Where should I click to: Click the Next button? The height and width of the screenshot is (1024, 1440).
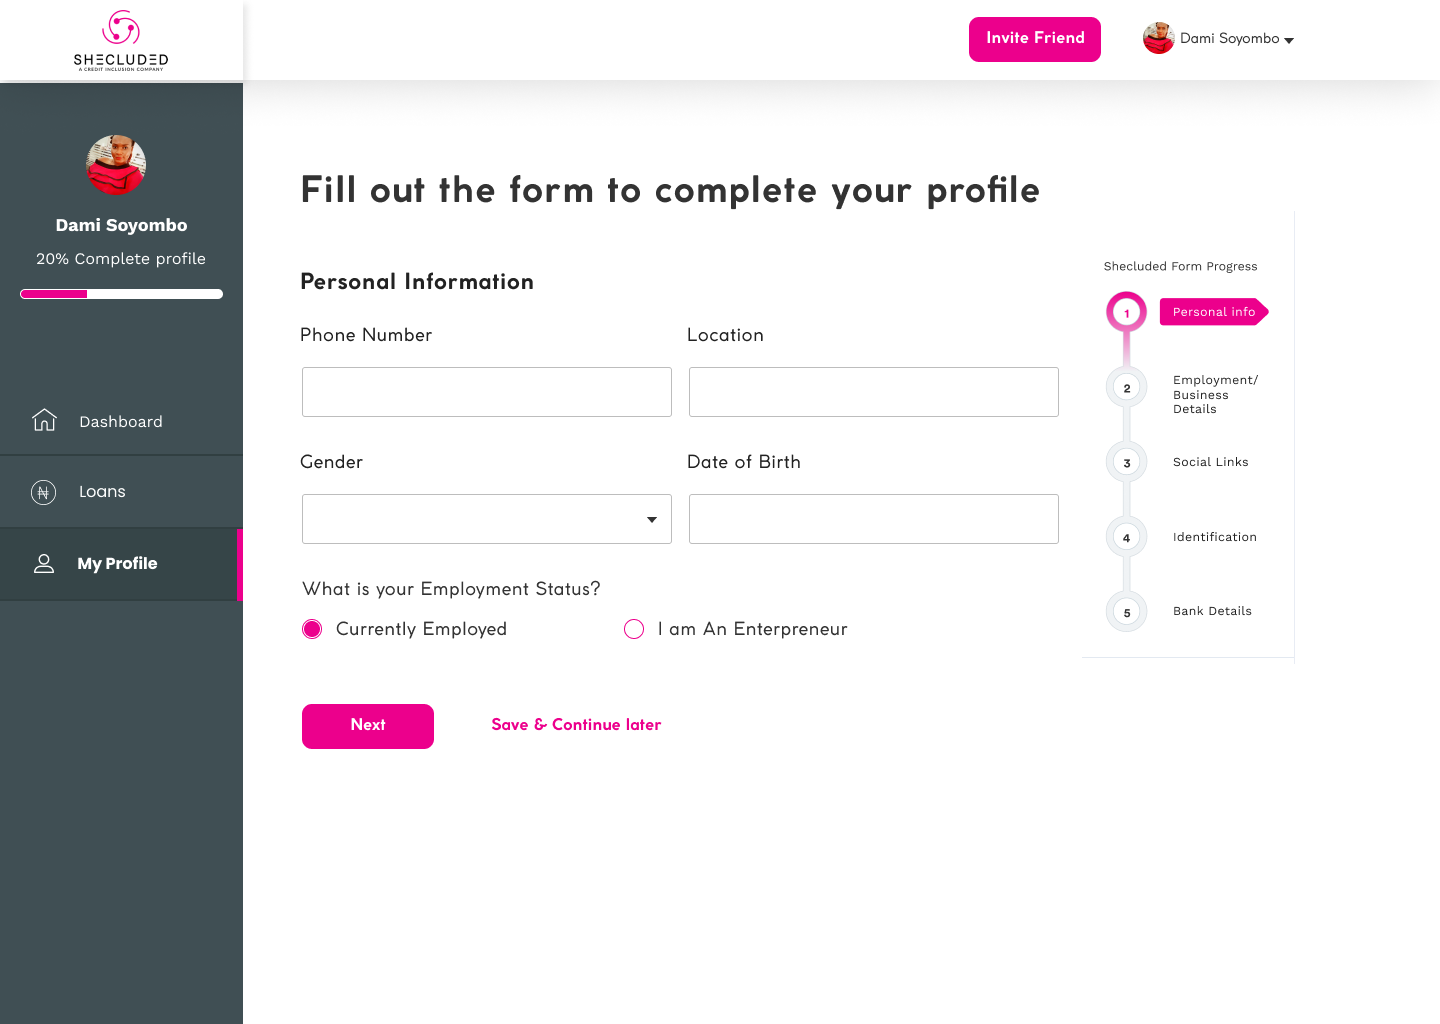tap(368, 726)
